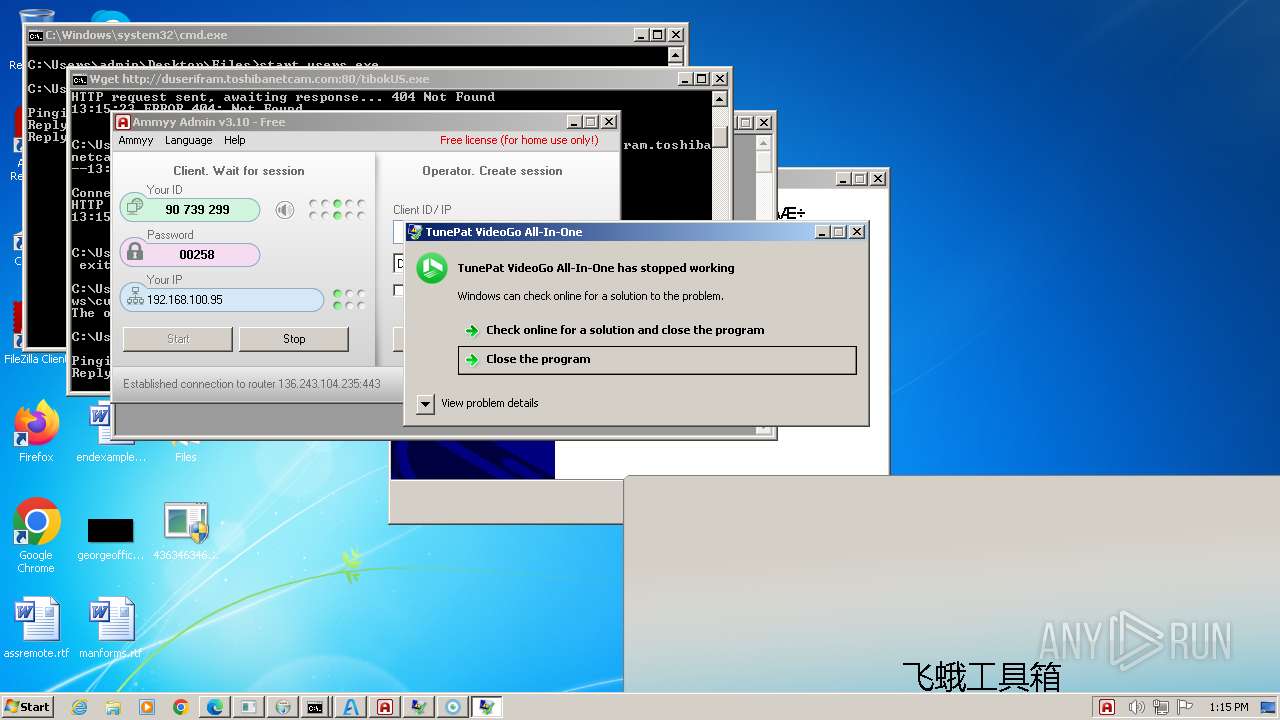The height and width of the screenshot is (720, 1280).
Task: Select the password value 00258
Action: 197,255
